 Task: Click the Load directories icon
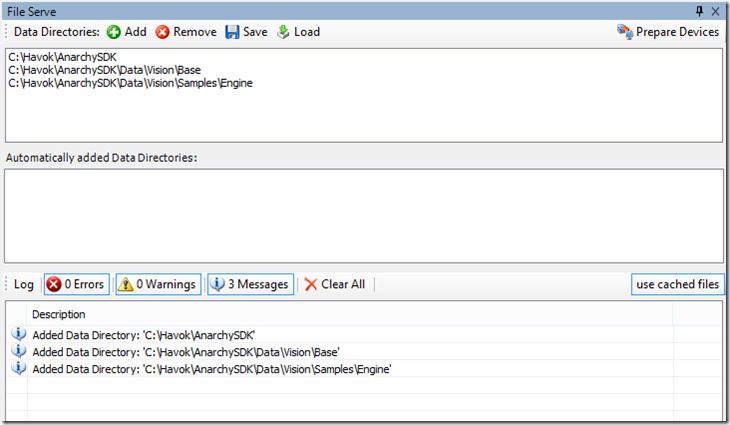tap(283, 32)
